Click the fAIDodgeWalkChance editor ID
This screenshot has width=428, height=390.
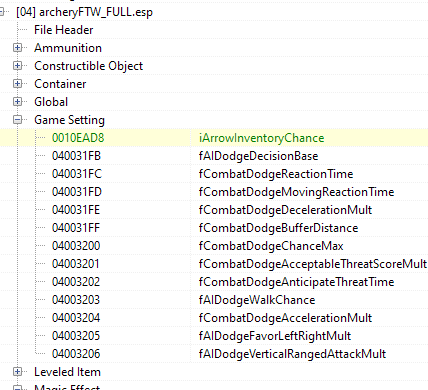[x=257, y=300]
